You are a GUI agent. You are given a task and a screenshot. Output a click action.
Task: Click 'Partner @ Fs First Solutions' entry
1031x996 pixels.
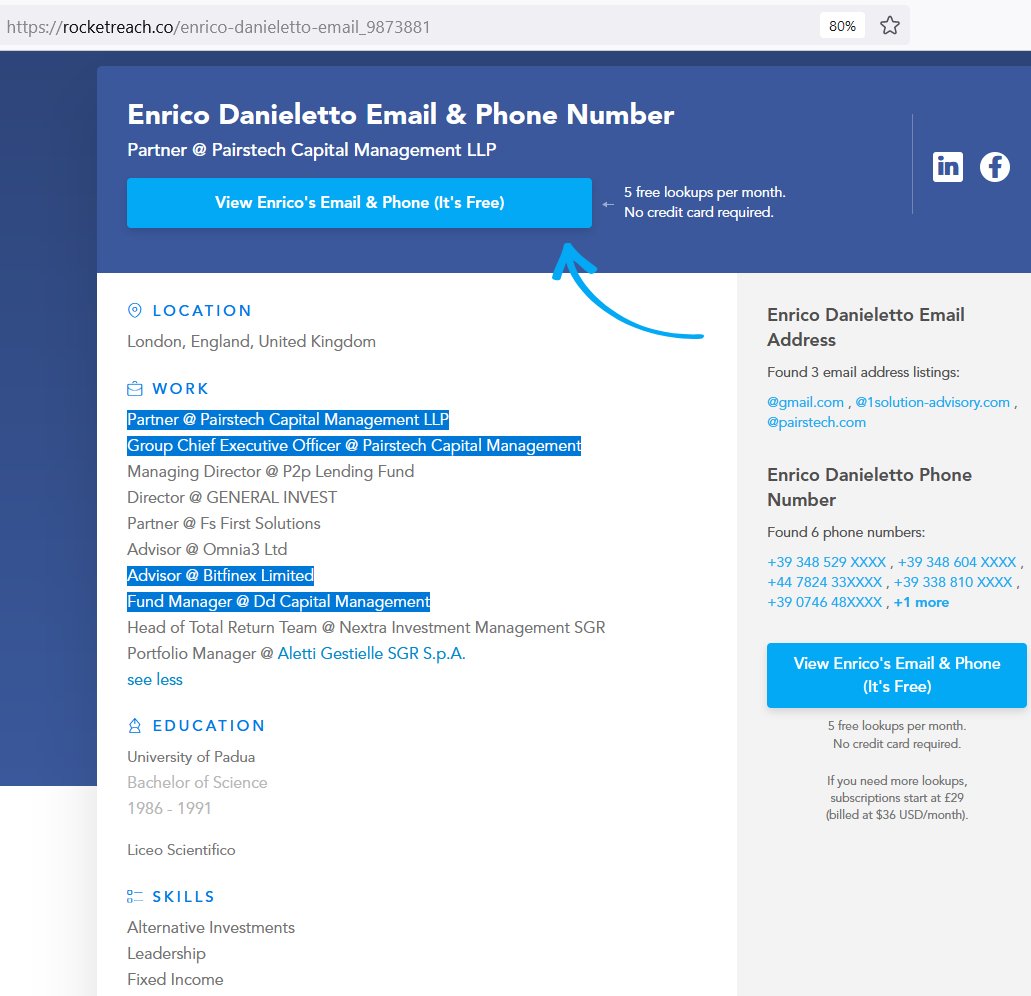pyautogui.click(x=224, y=524)
